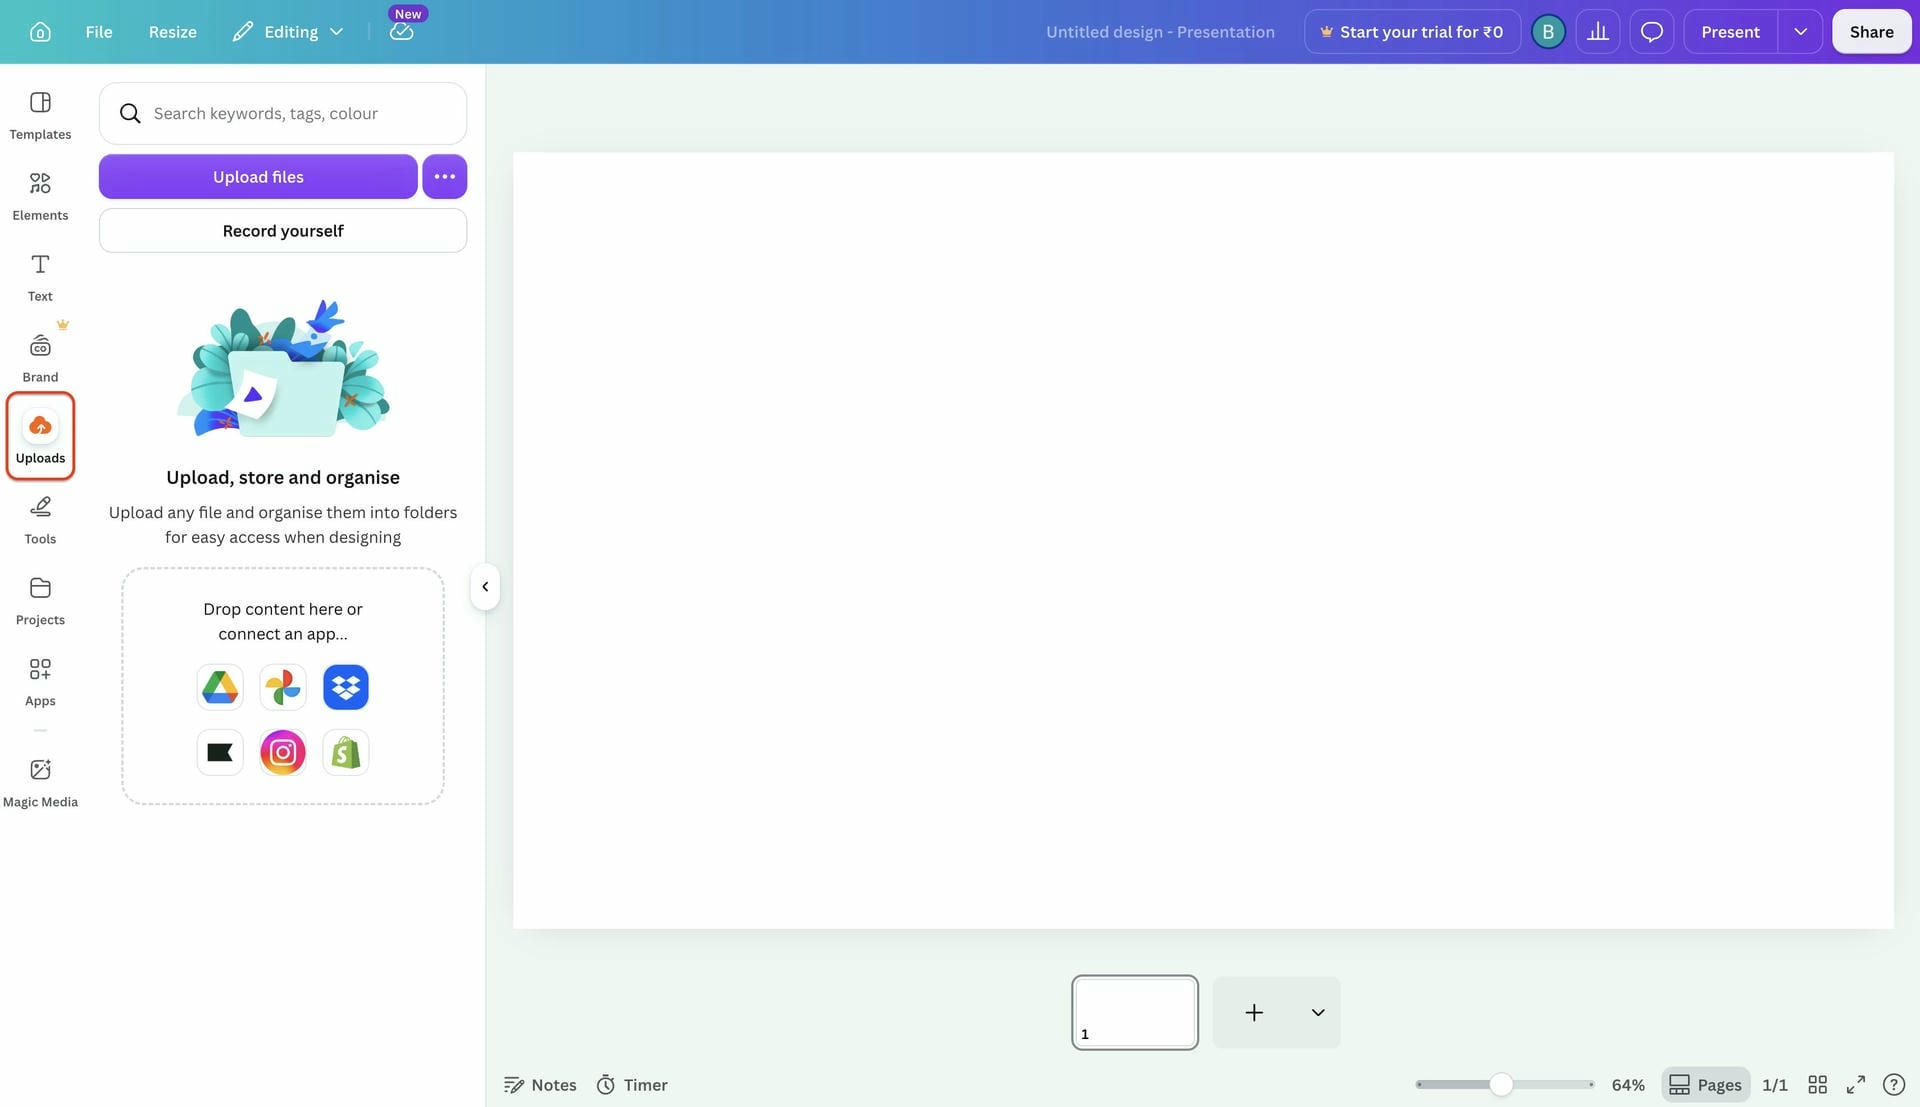Open the Text sidebar tab
This screenshot has width=1920, height=1107.
coord(40,278)
